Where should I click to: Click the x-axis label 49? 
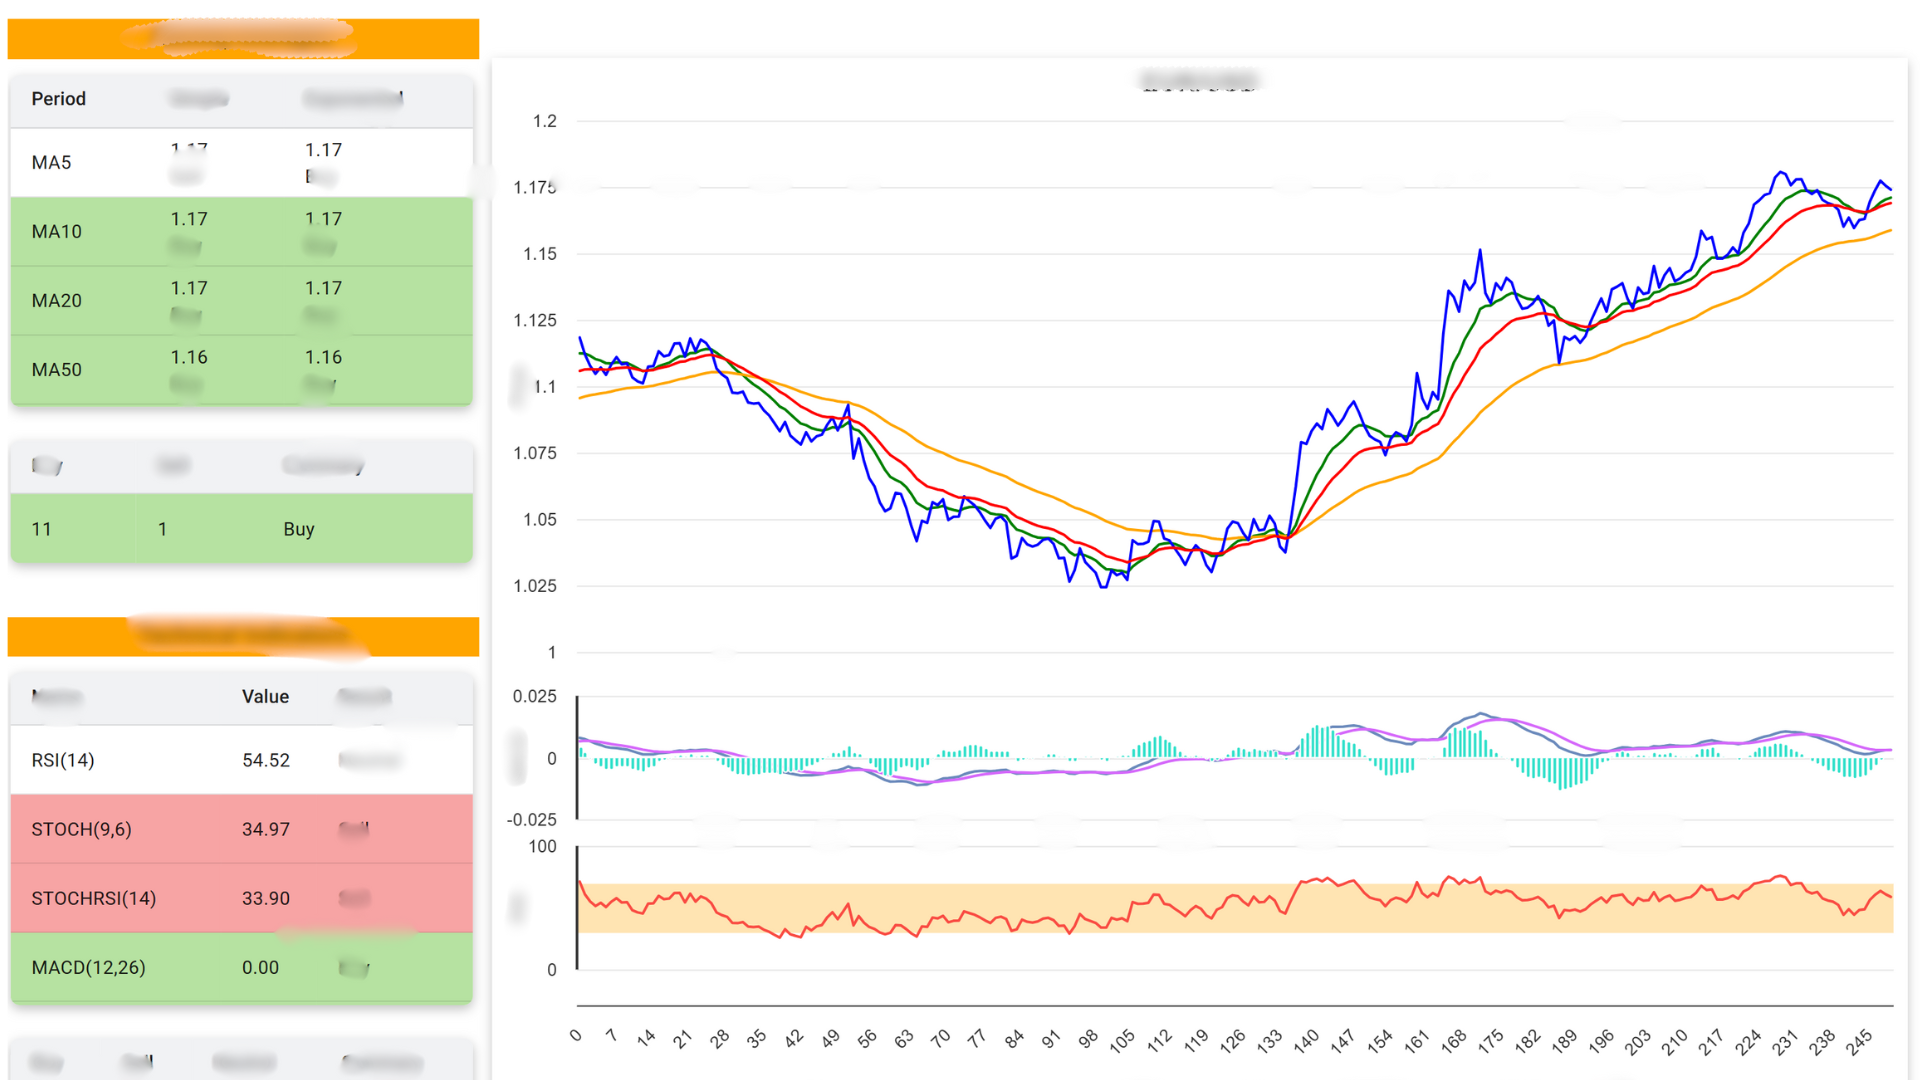pos(830,1039)
